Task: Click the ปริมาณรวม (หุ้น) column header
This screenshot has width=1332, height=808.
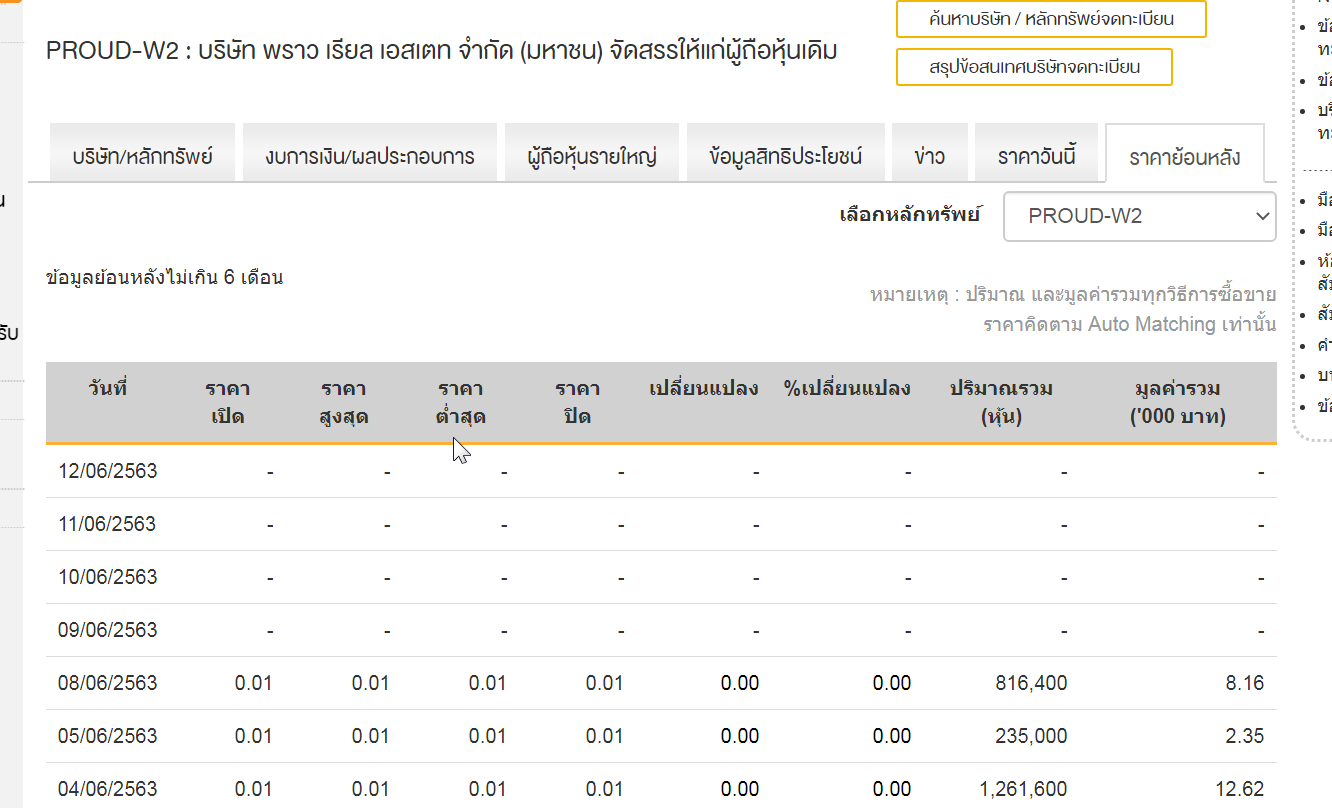Action: coord(1001,402)
